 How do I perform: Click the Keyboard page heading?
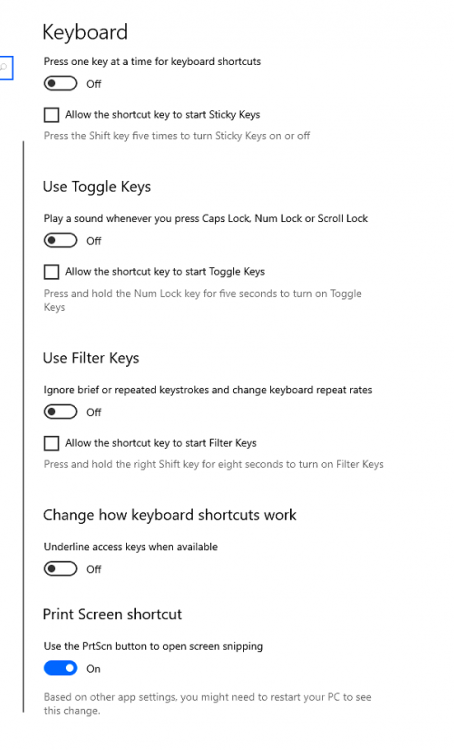click(85, 33)
